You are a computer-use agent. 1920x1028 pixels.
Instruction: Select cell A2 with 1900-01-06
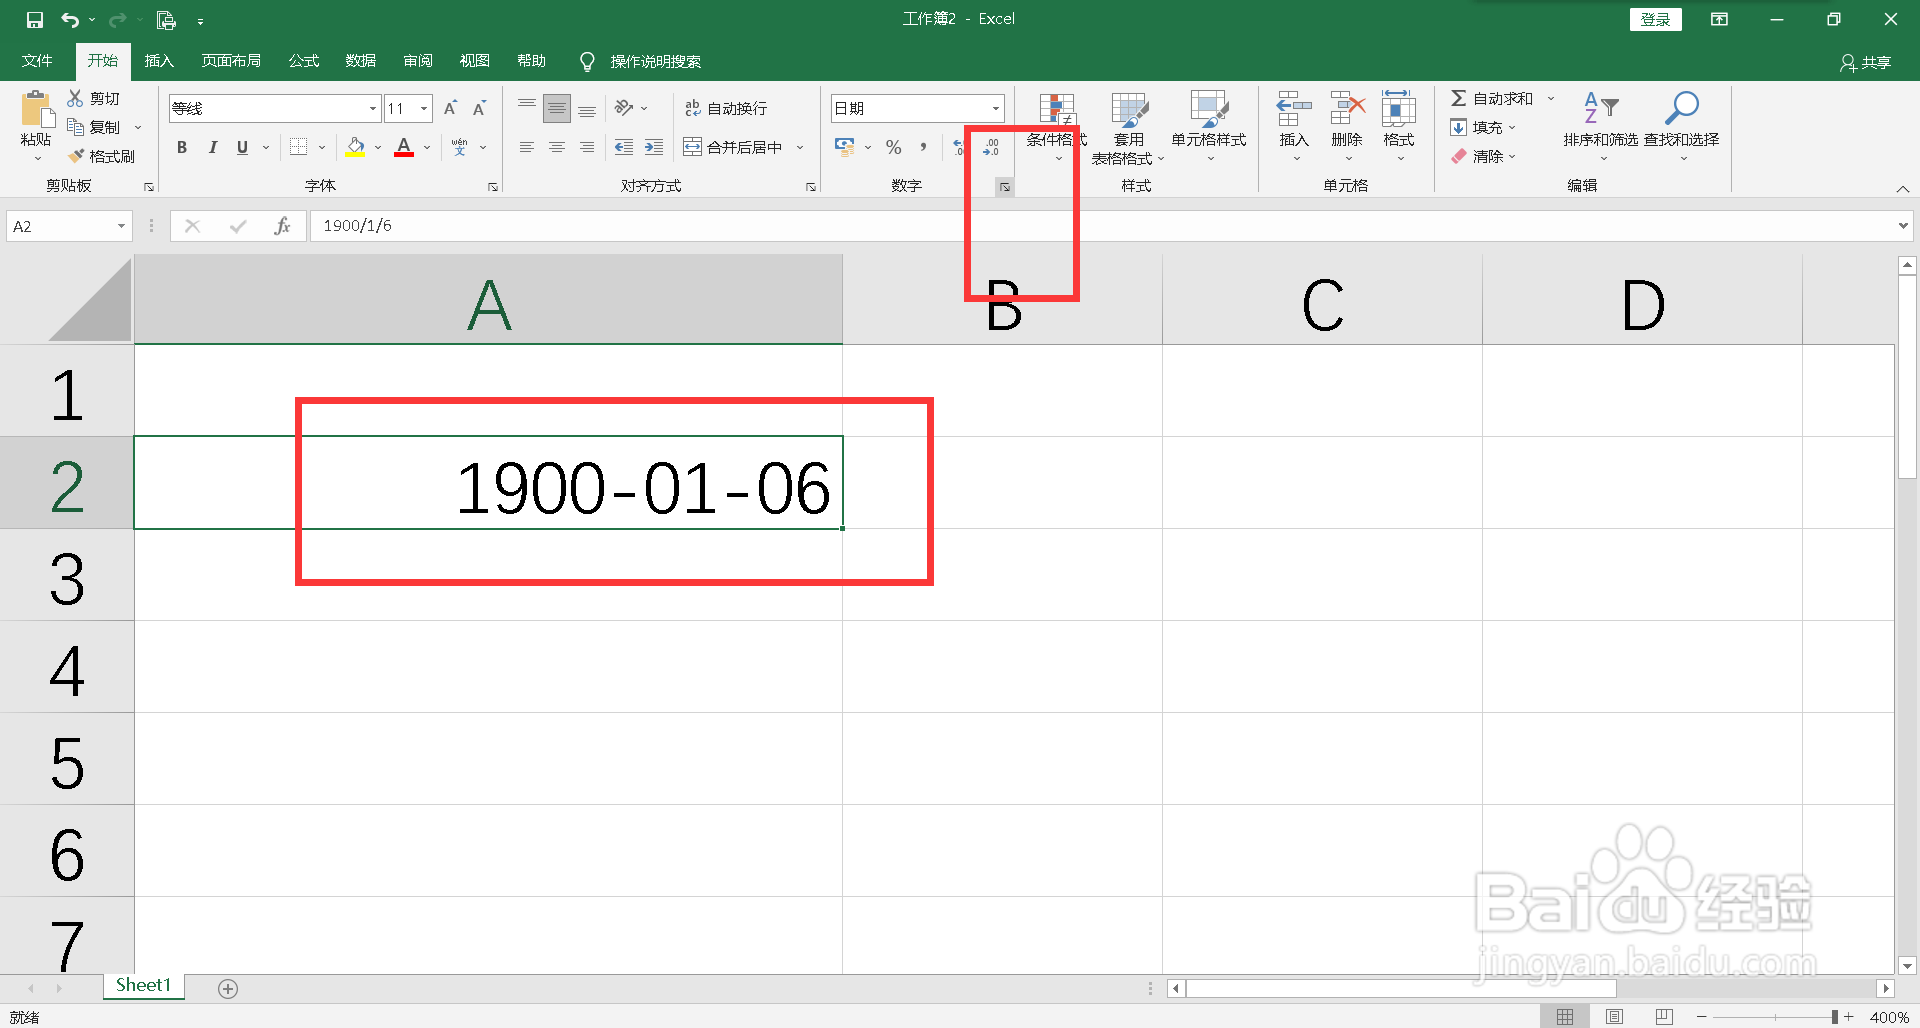[489, 483]
